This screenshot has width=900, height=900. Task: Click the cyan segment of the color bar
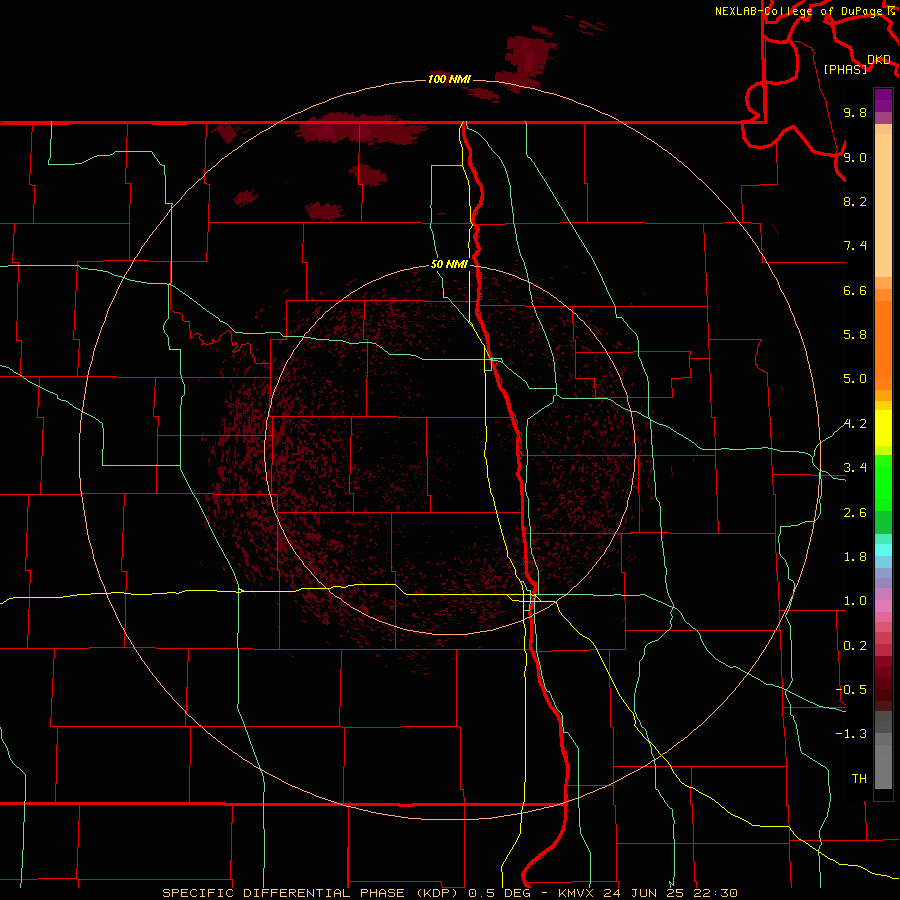click(x=883, y=550)
